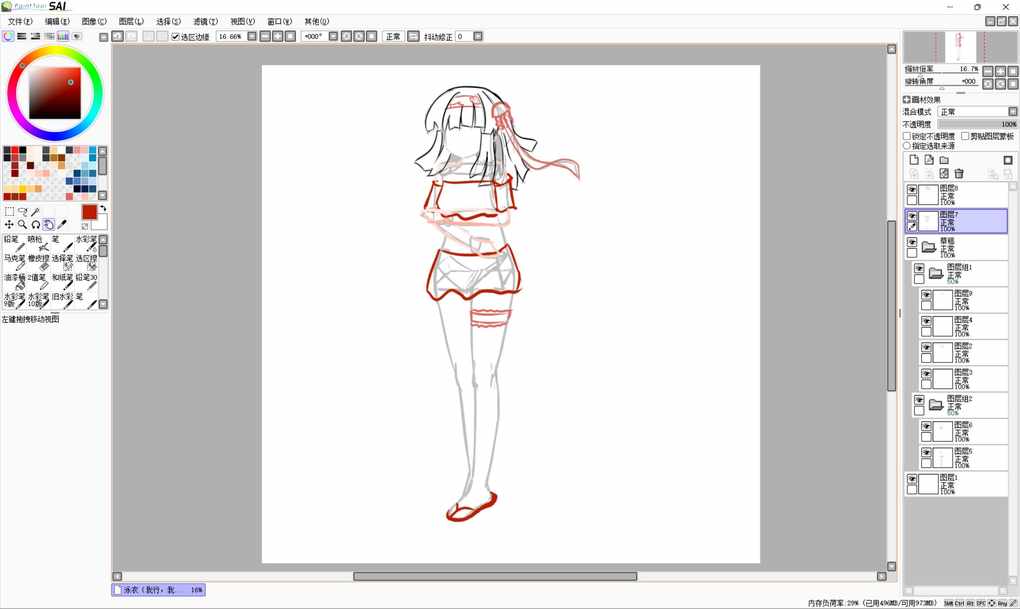Choose the 铅笔30 brush preset

click(x=86, y=281)
